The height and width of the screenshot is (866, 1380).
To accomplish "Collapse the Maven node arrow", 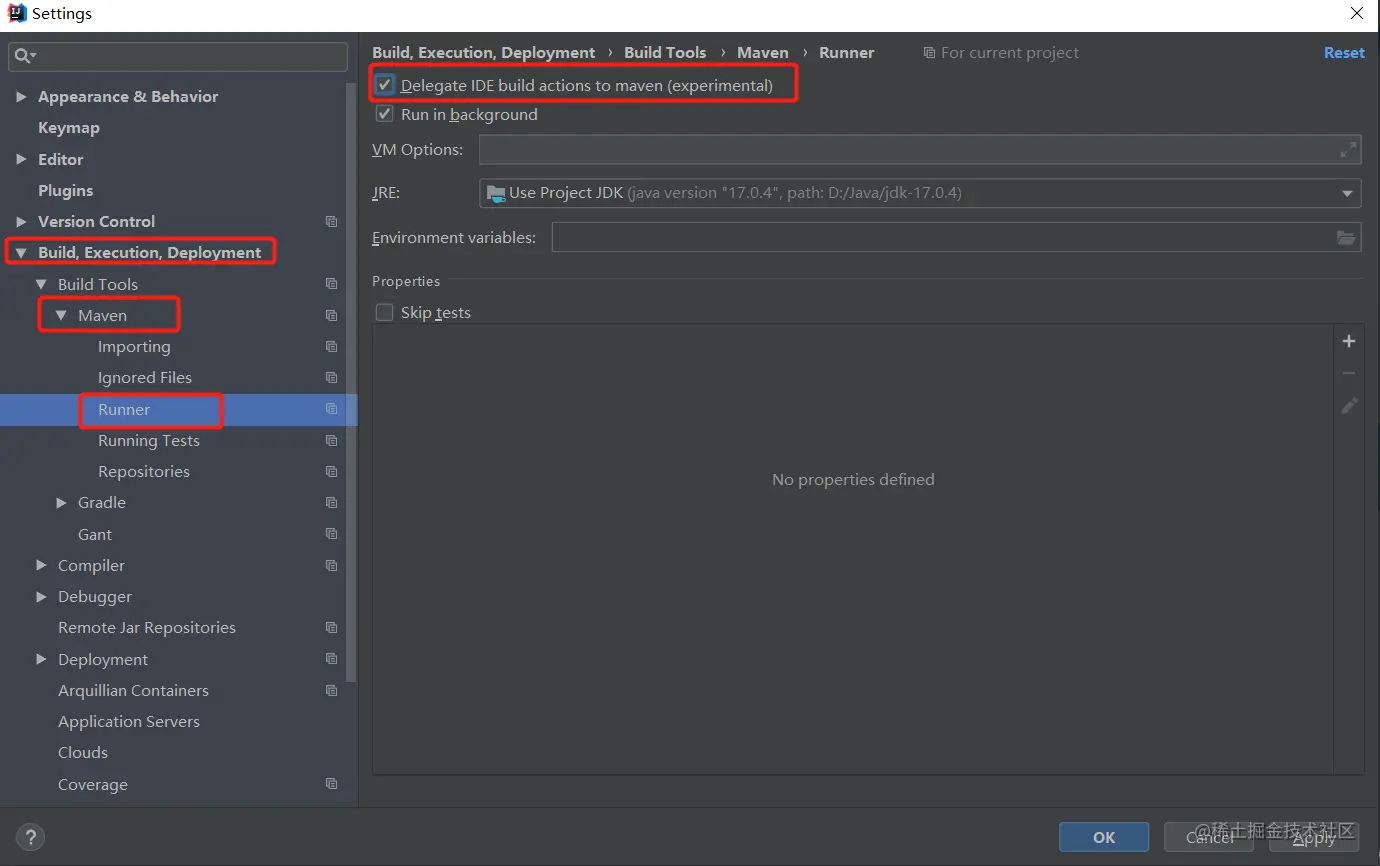I will click(61, 315).
